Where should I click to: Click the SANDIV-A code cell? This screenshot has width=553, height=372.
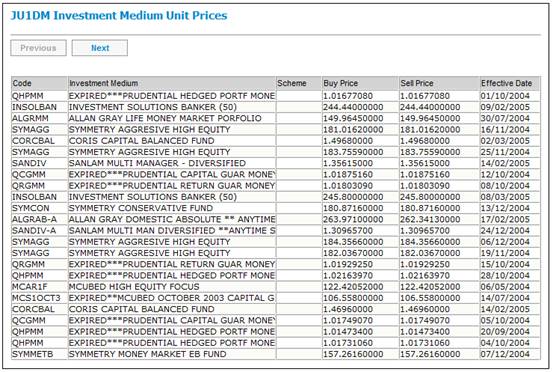[39, 231]
